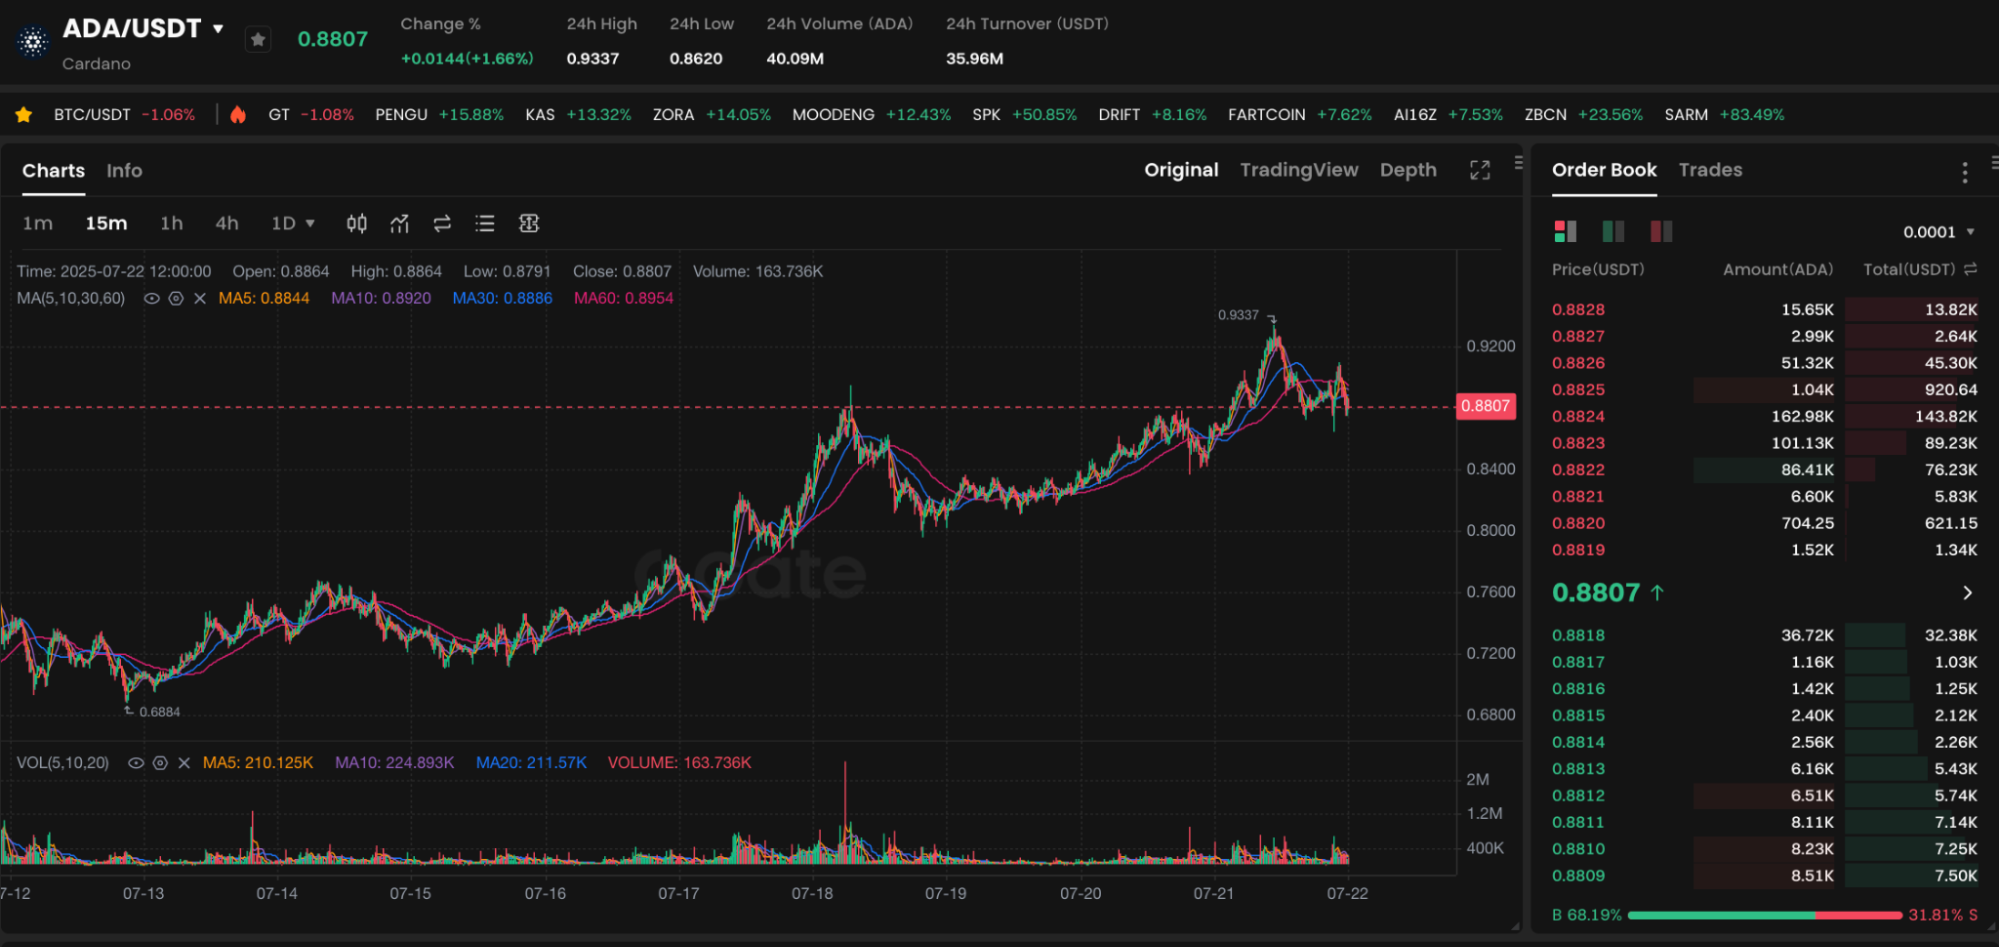Screen dimensions: 1999x947
Task: Expand the arrow next to the mid price
Action: [x=1968, y=593]
